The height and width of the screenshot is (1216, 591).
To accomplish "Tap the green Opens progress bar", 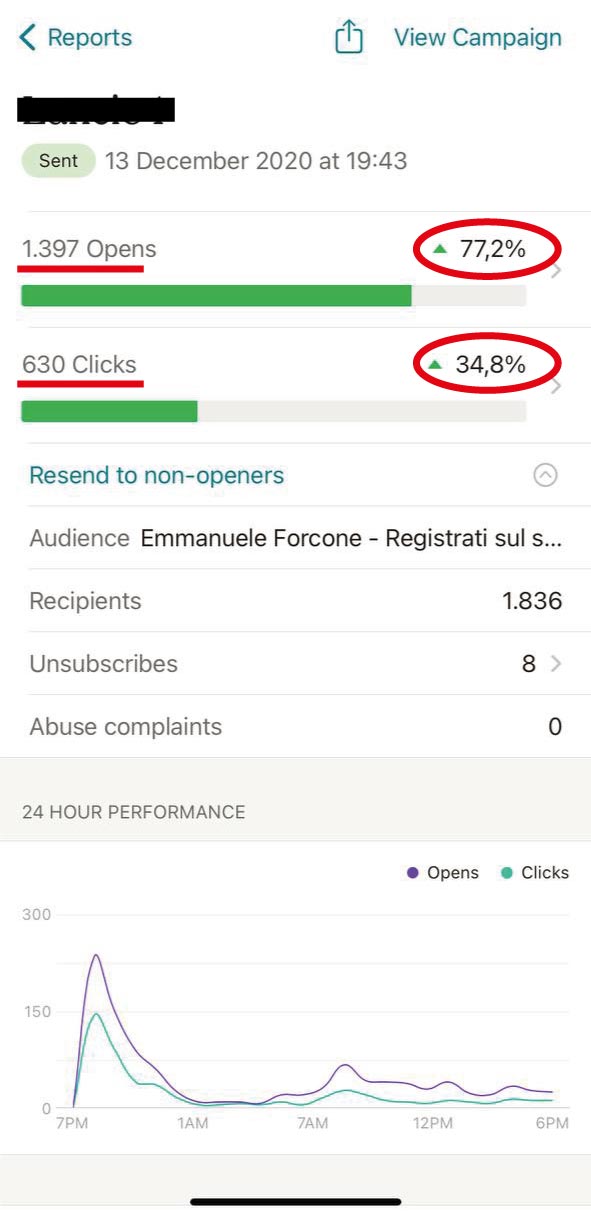I will click(216, 295).
